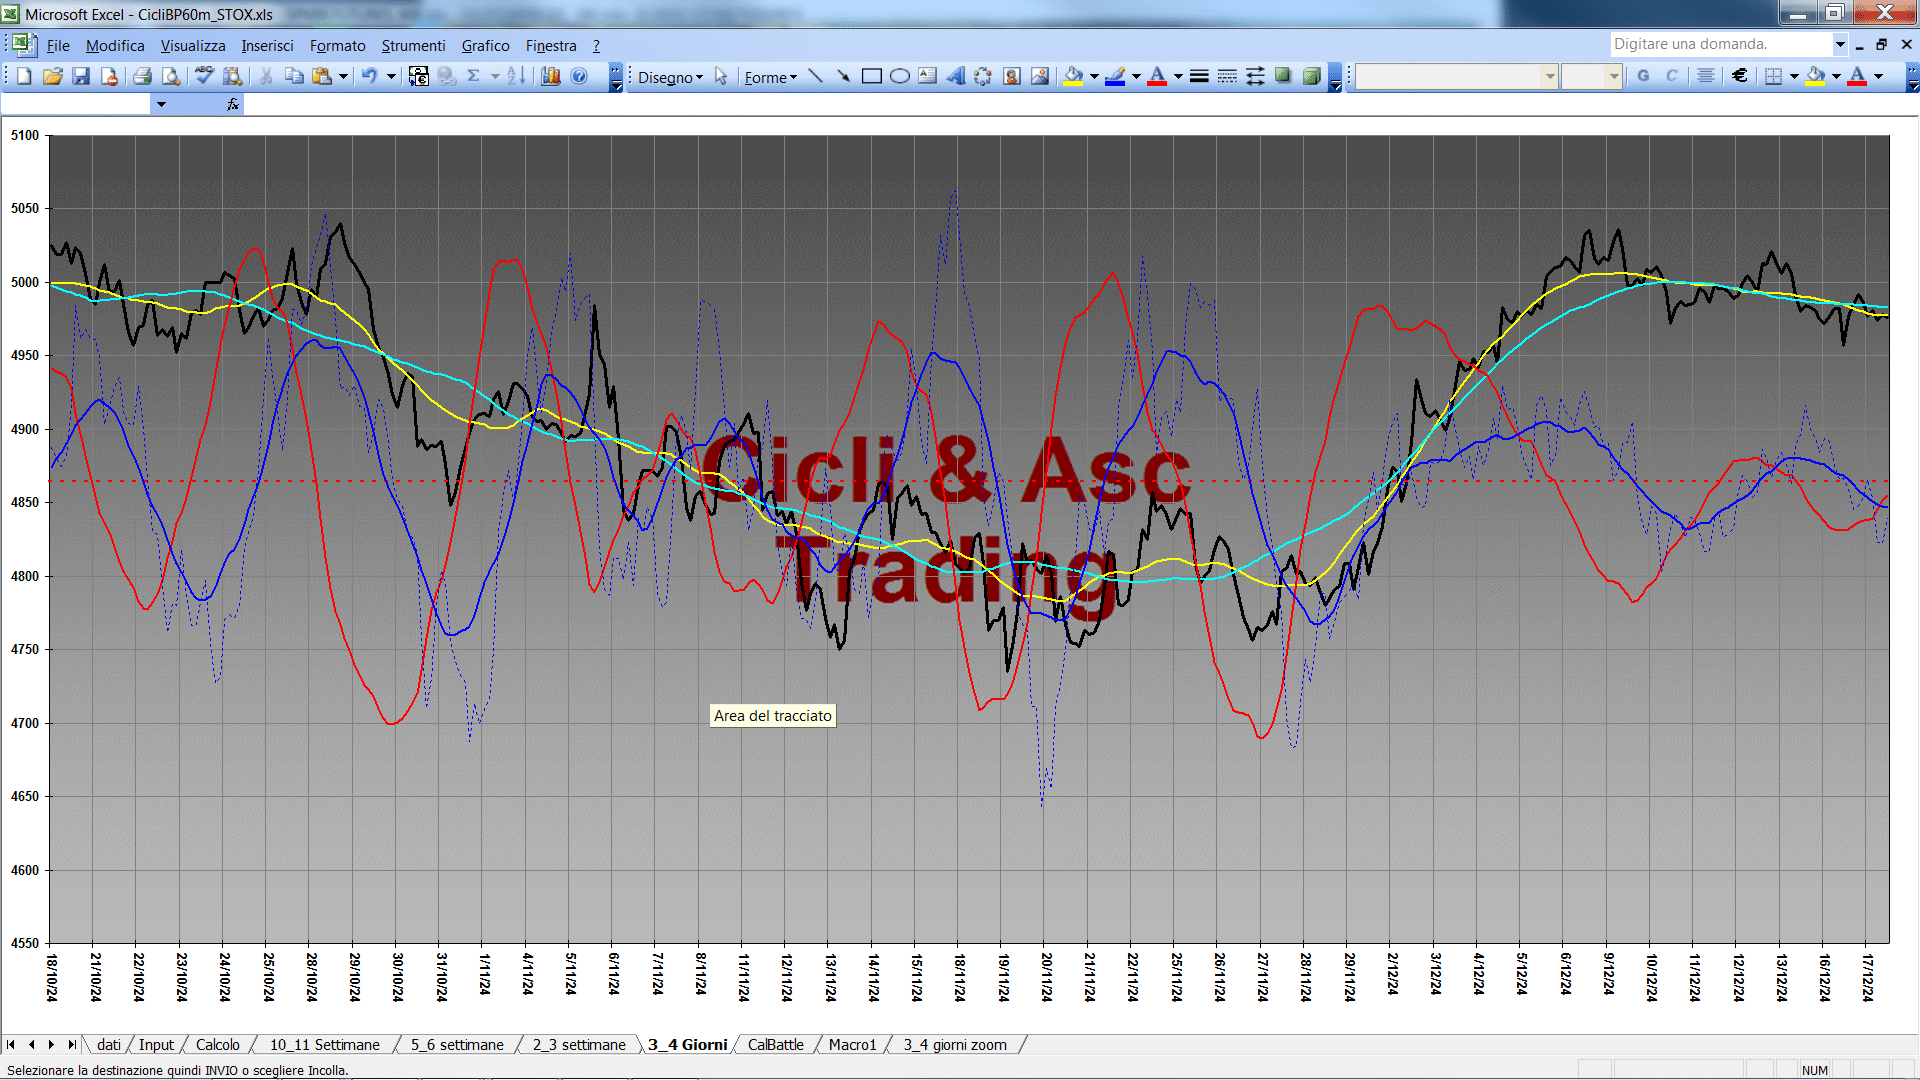This screenshot has width=1920, height=1080.
Task: Expand the Forme shapes menu
Action: click(x=770, y=77)
